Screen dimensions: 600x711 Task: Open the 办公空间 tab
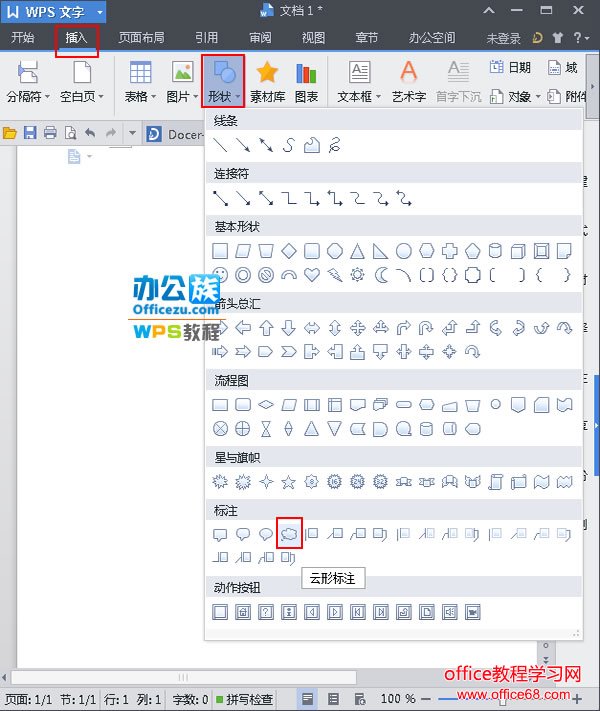tap(432, 38)
